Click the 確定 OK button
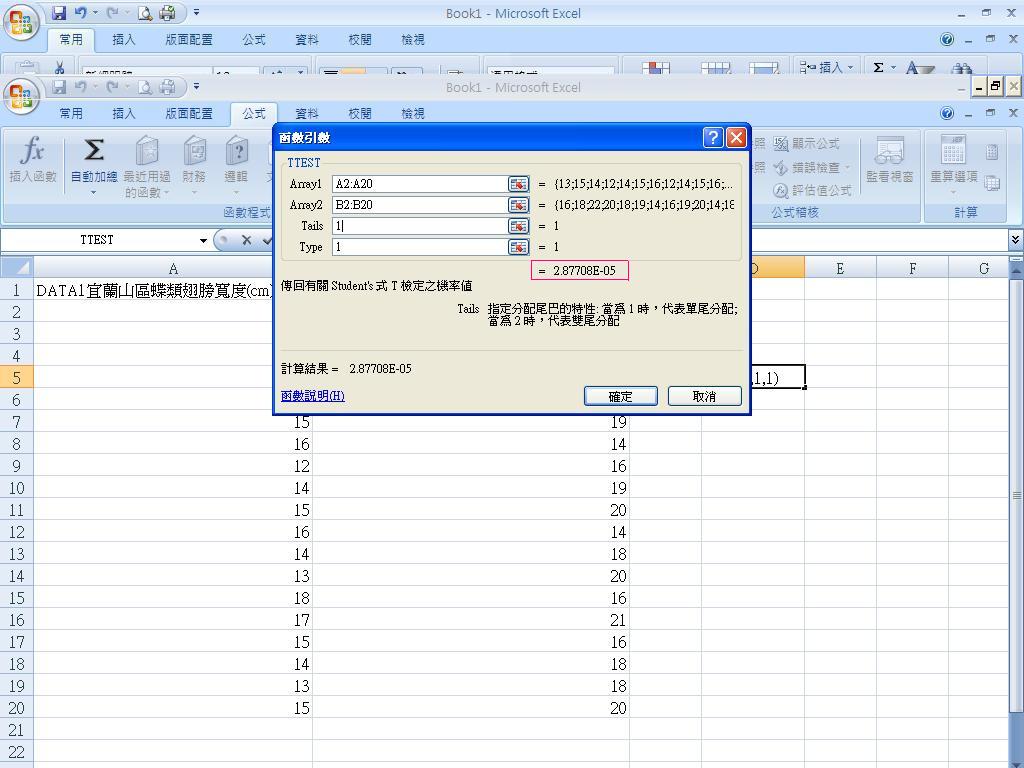 click(x=620, y=396)
